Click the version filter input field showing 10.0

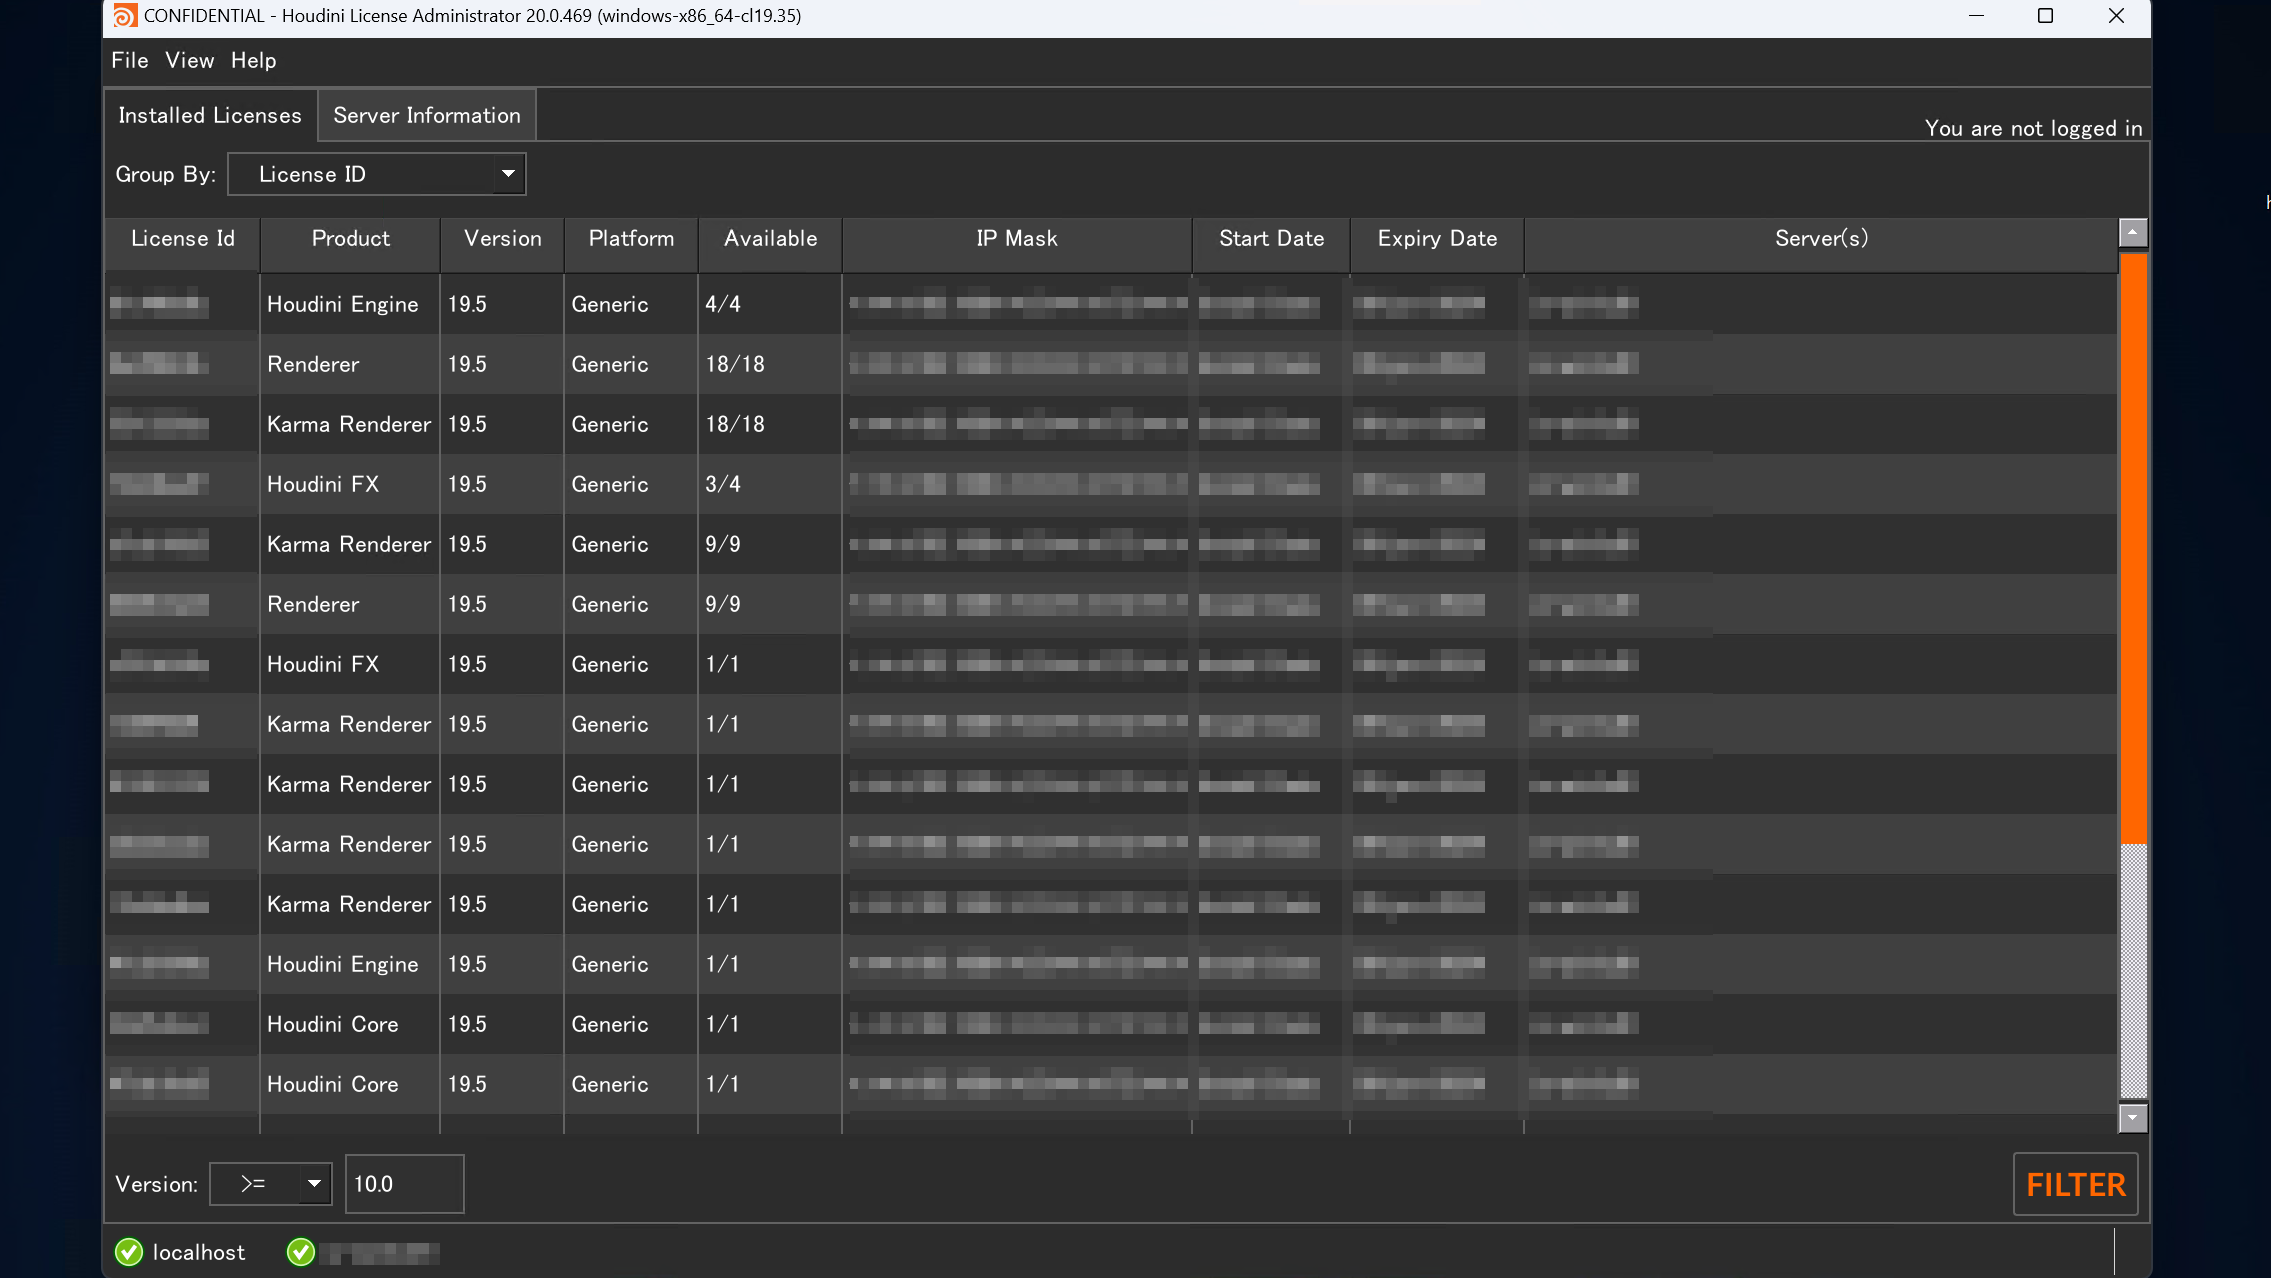[405, 1184]
